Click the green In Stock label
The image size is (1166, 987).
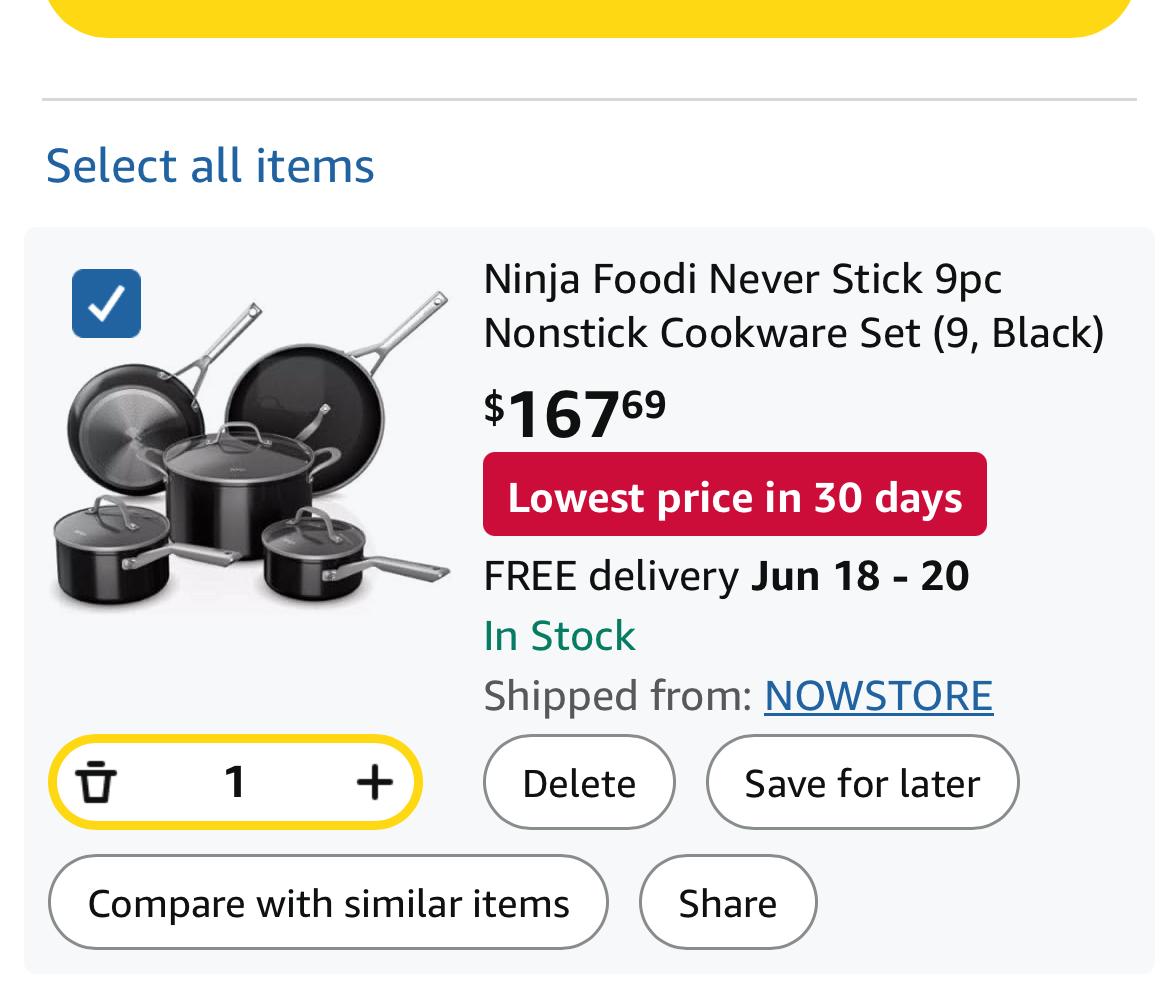tap(559, 636)
